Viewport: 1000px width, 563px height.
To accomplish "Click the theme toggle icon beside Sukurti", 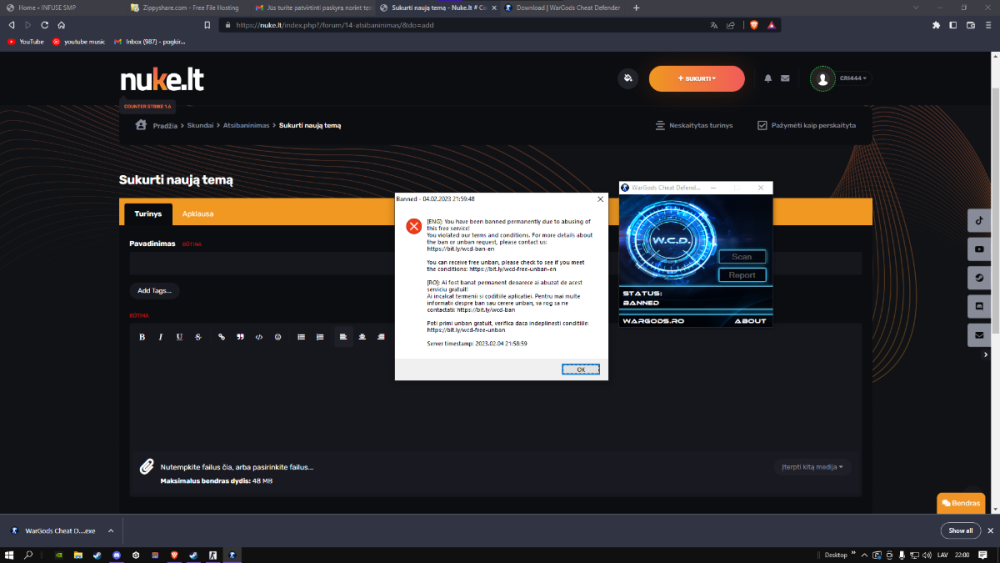I will [x=628, y=78].
